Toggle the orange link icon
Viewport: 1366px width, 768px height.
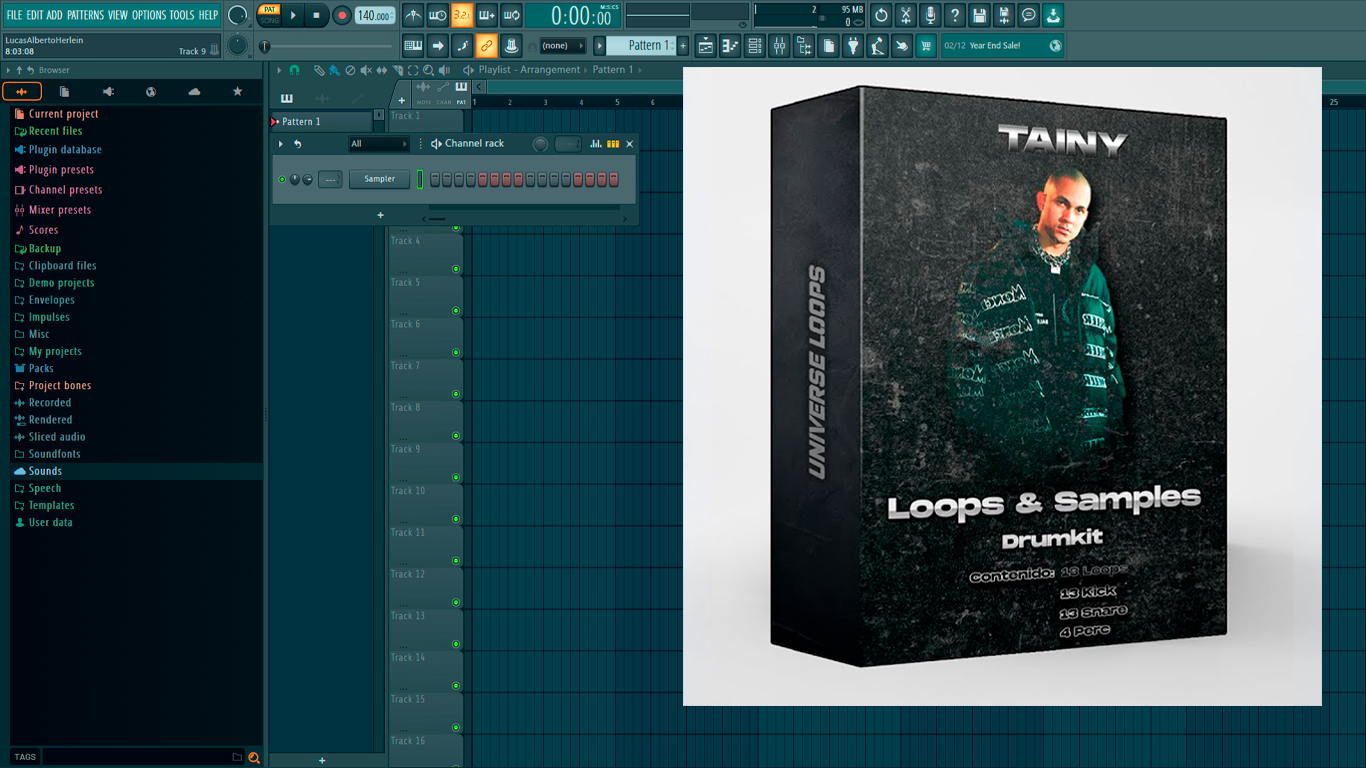pyautogui.click(x=486, y=45)
